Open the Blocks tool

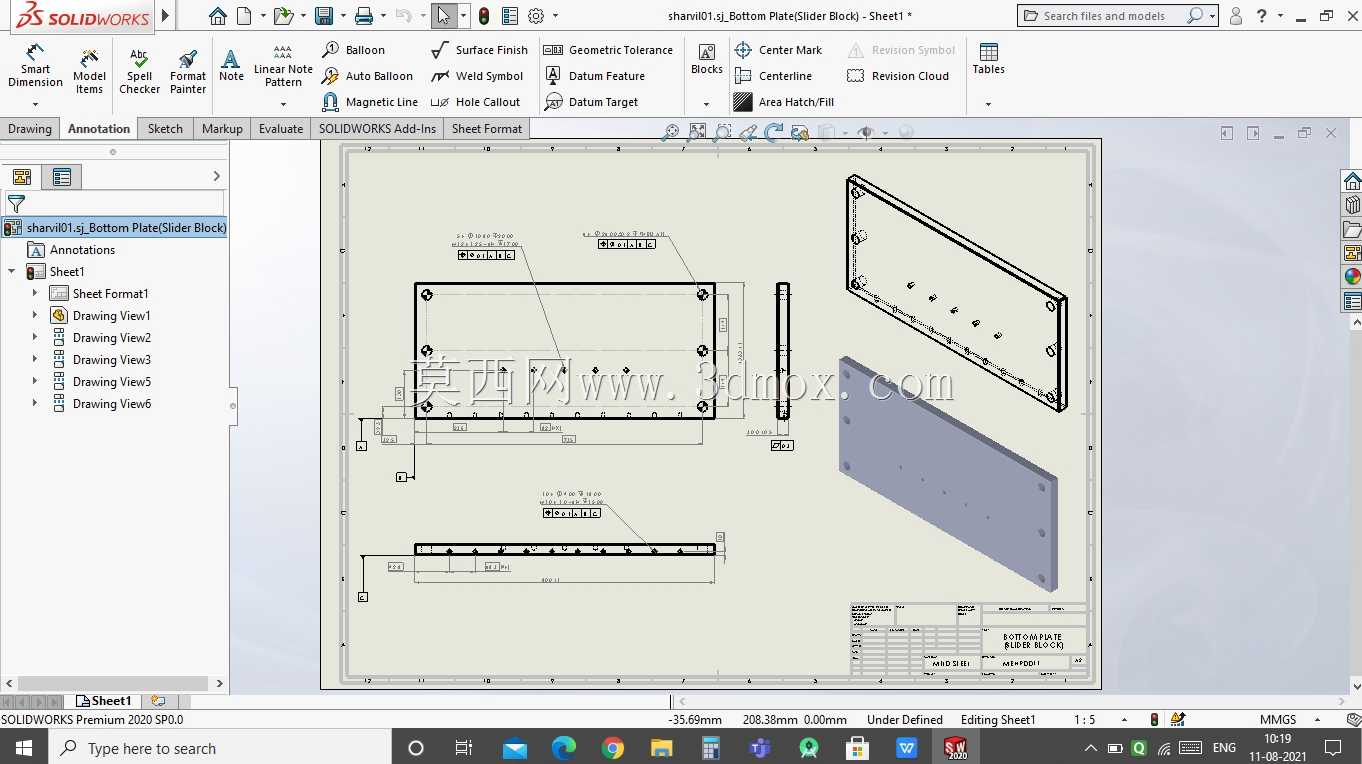[x=706, y=60]
